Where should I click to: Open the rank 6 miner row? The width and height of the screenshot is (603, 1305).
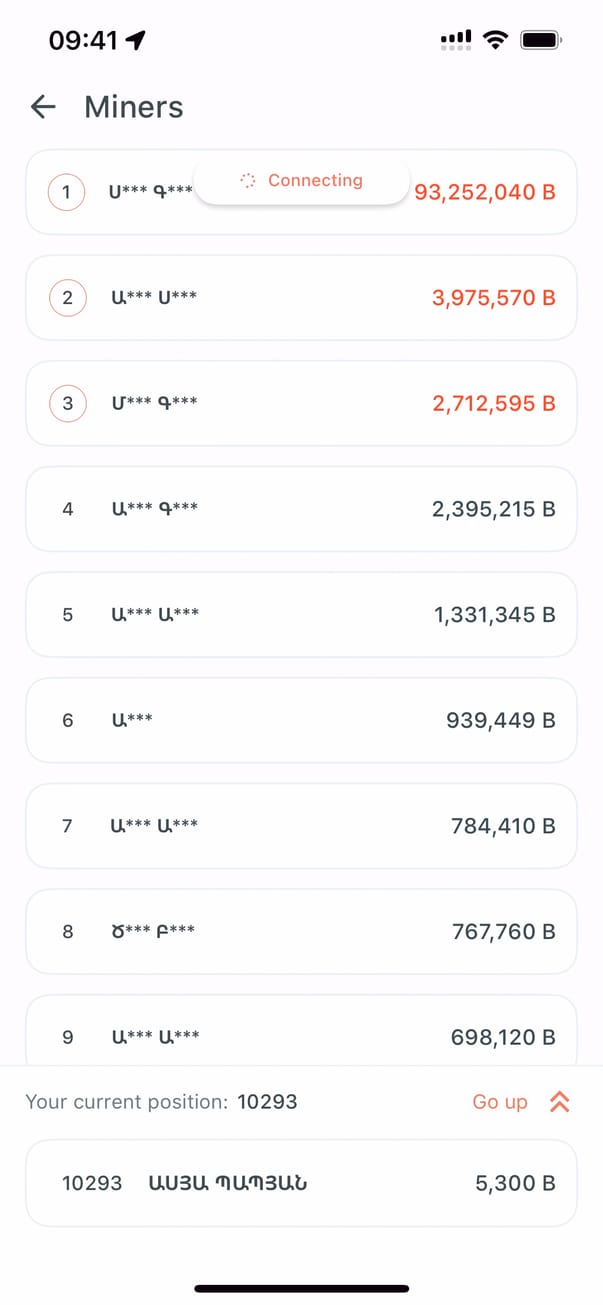click(301, 720)
